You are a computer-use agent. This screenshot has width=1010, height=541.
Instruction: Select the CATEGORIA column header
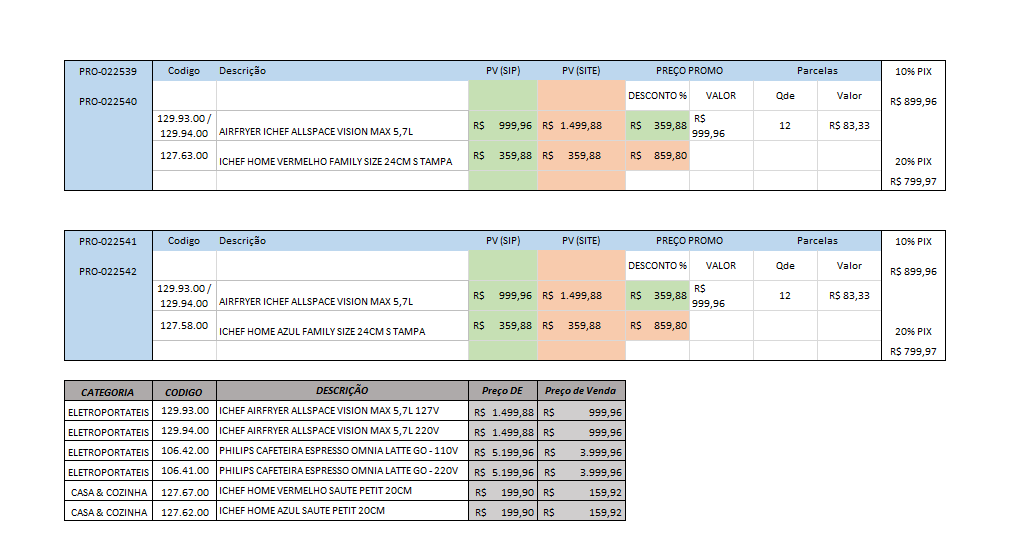pyautogui.click(x=108, y=392)
